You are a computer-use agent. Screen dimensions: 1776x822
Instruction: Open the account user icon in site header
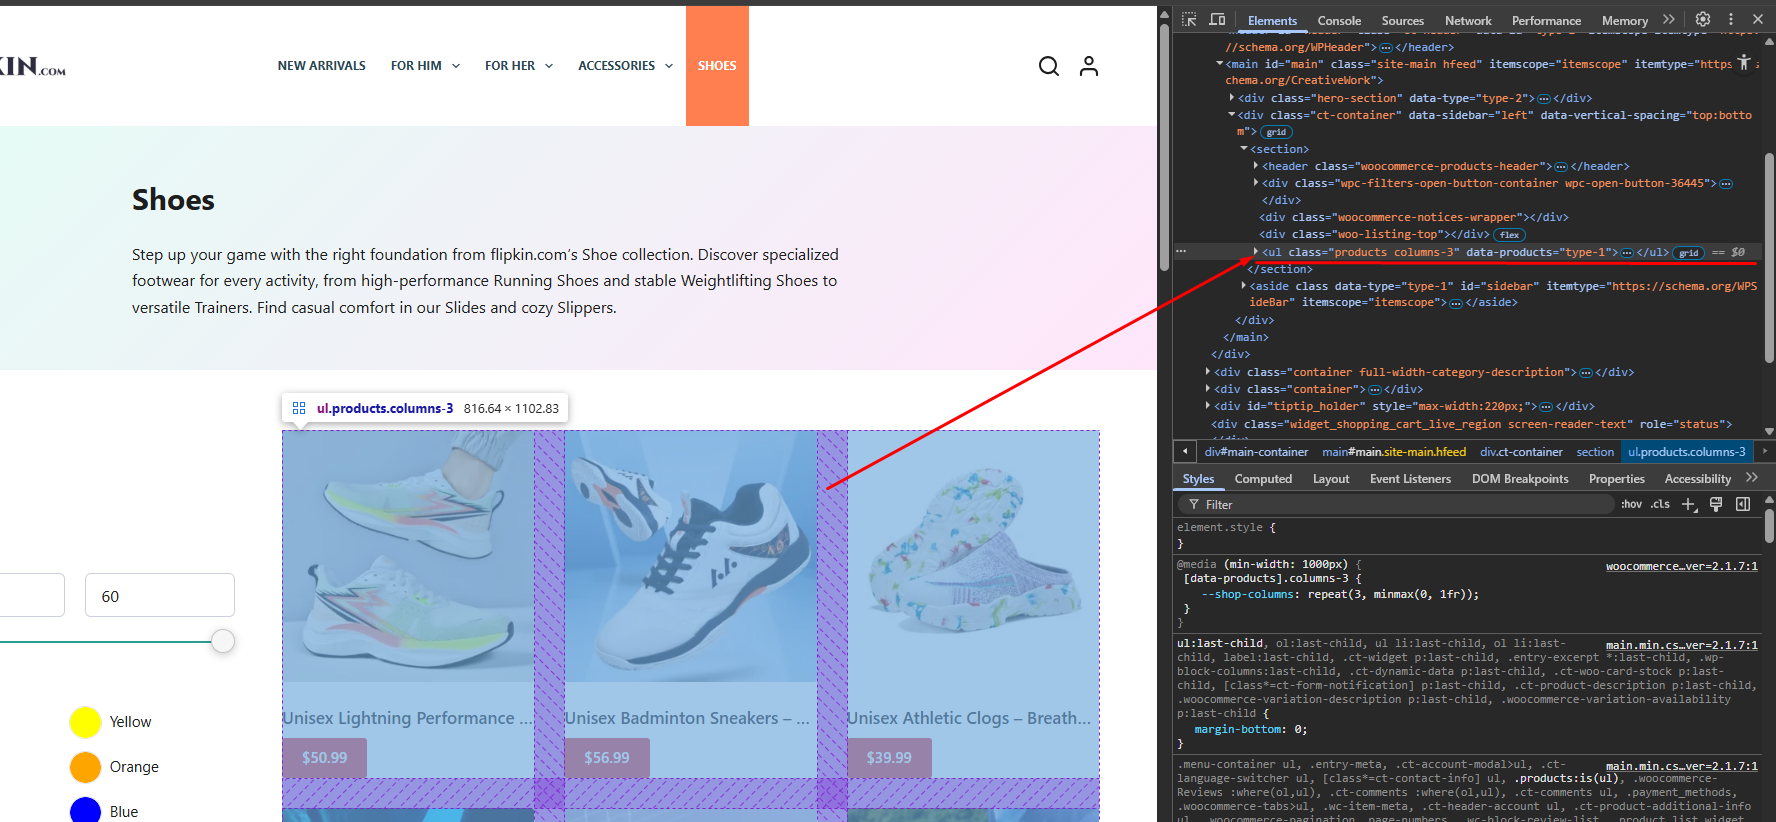pyautogui.click(x=1089, y=66)
